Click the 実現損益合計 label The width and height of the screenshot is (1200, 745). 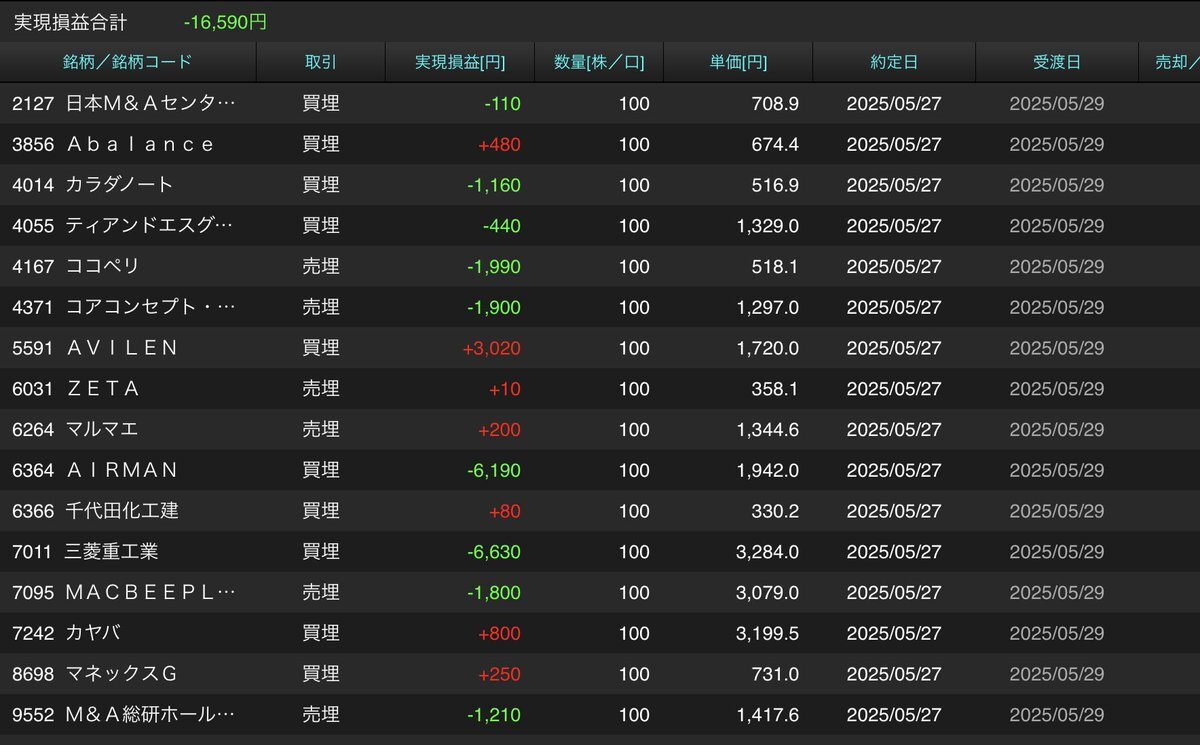(x=70, y=22)
